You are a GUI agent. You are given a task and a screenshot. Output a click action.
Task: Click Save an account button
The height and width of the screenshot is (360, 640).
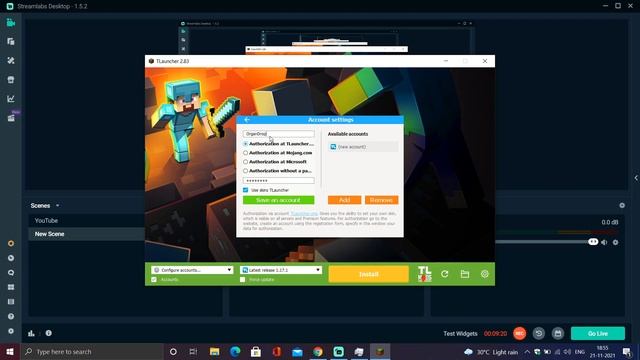click(278, 200)
